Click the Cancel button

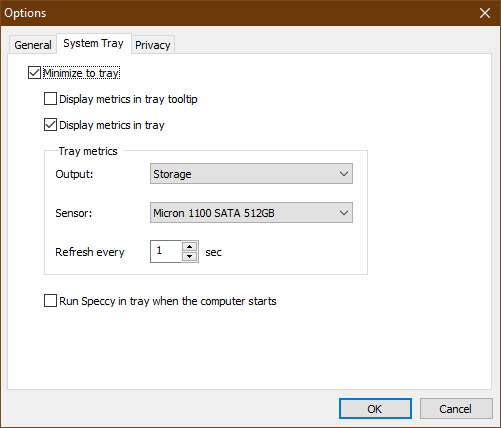tap(456, 409)
